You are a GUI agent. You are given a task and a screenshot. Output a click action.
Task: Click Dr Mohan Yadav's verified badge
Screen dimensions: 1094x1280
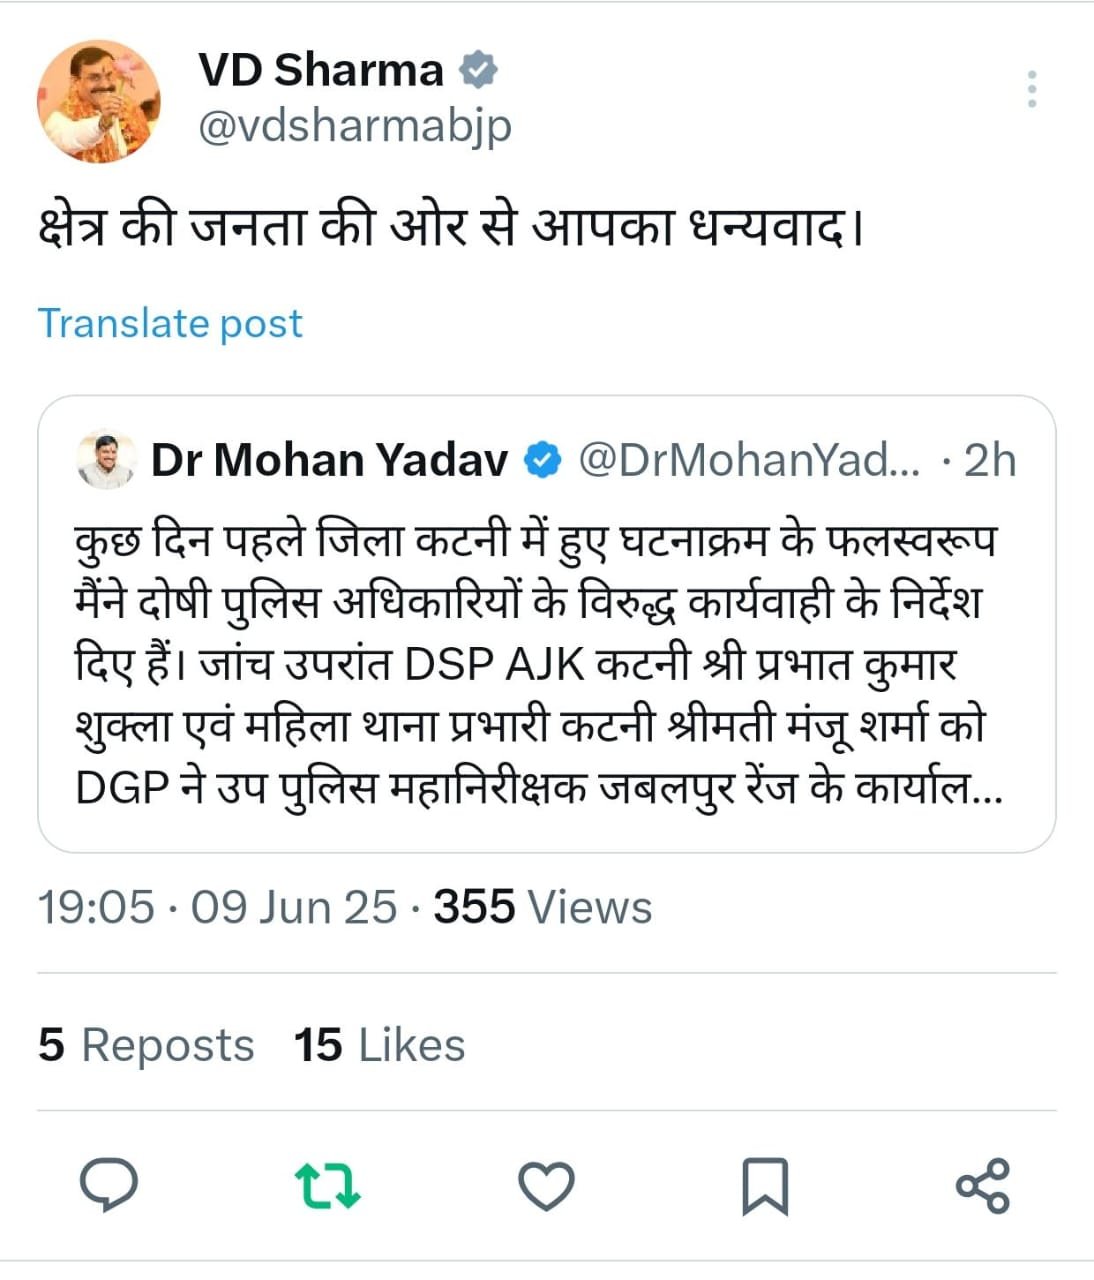tap(543, 461)
